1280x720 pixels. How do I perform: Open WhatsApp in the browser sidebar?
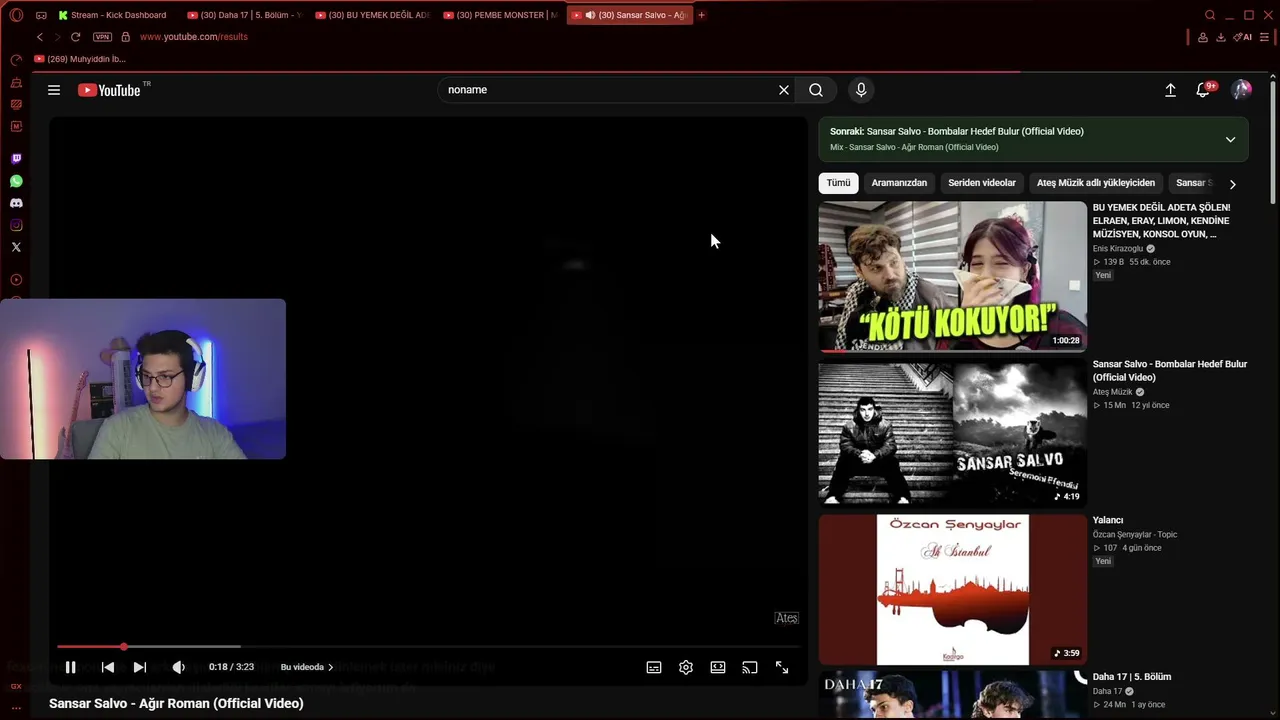pyautogui.click(x=16, y=181)
